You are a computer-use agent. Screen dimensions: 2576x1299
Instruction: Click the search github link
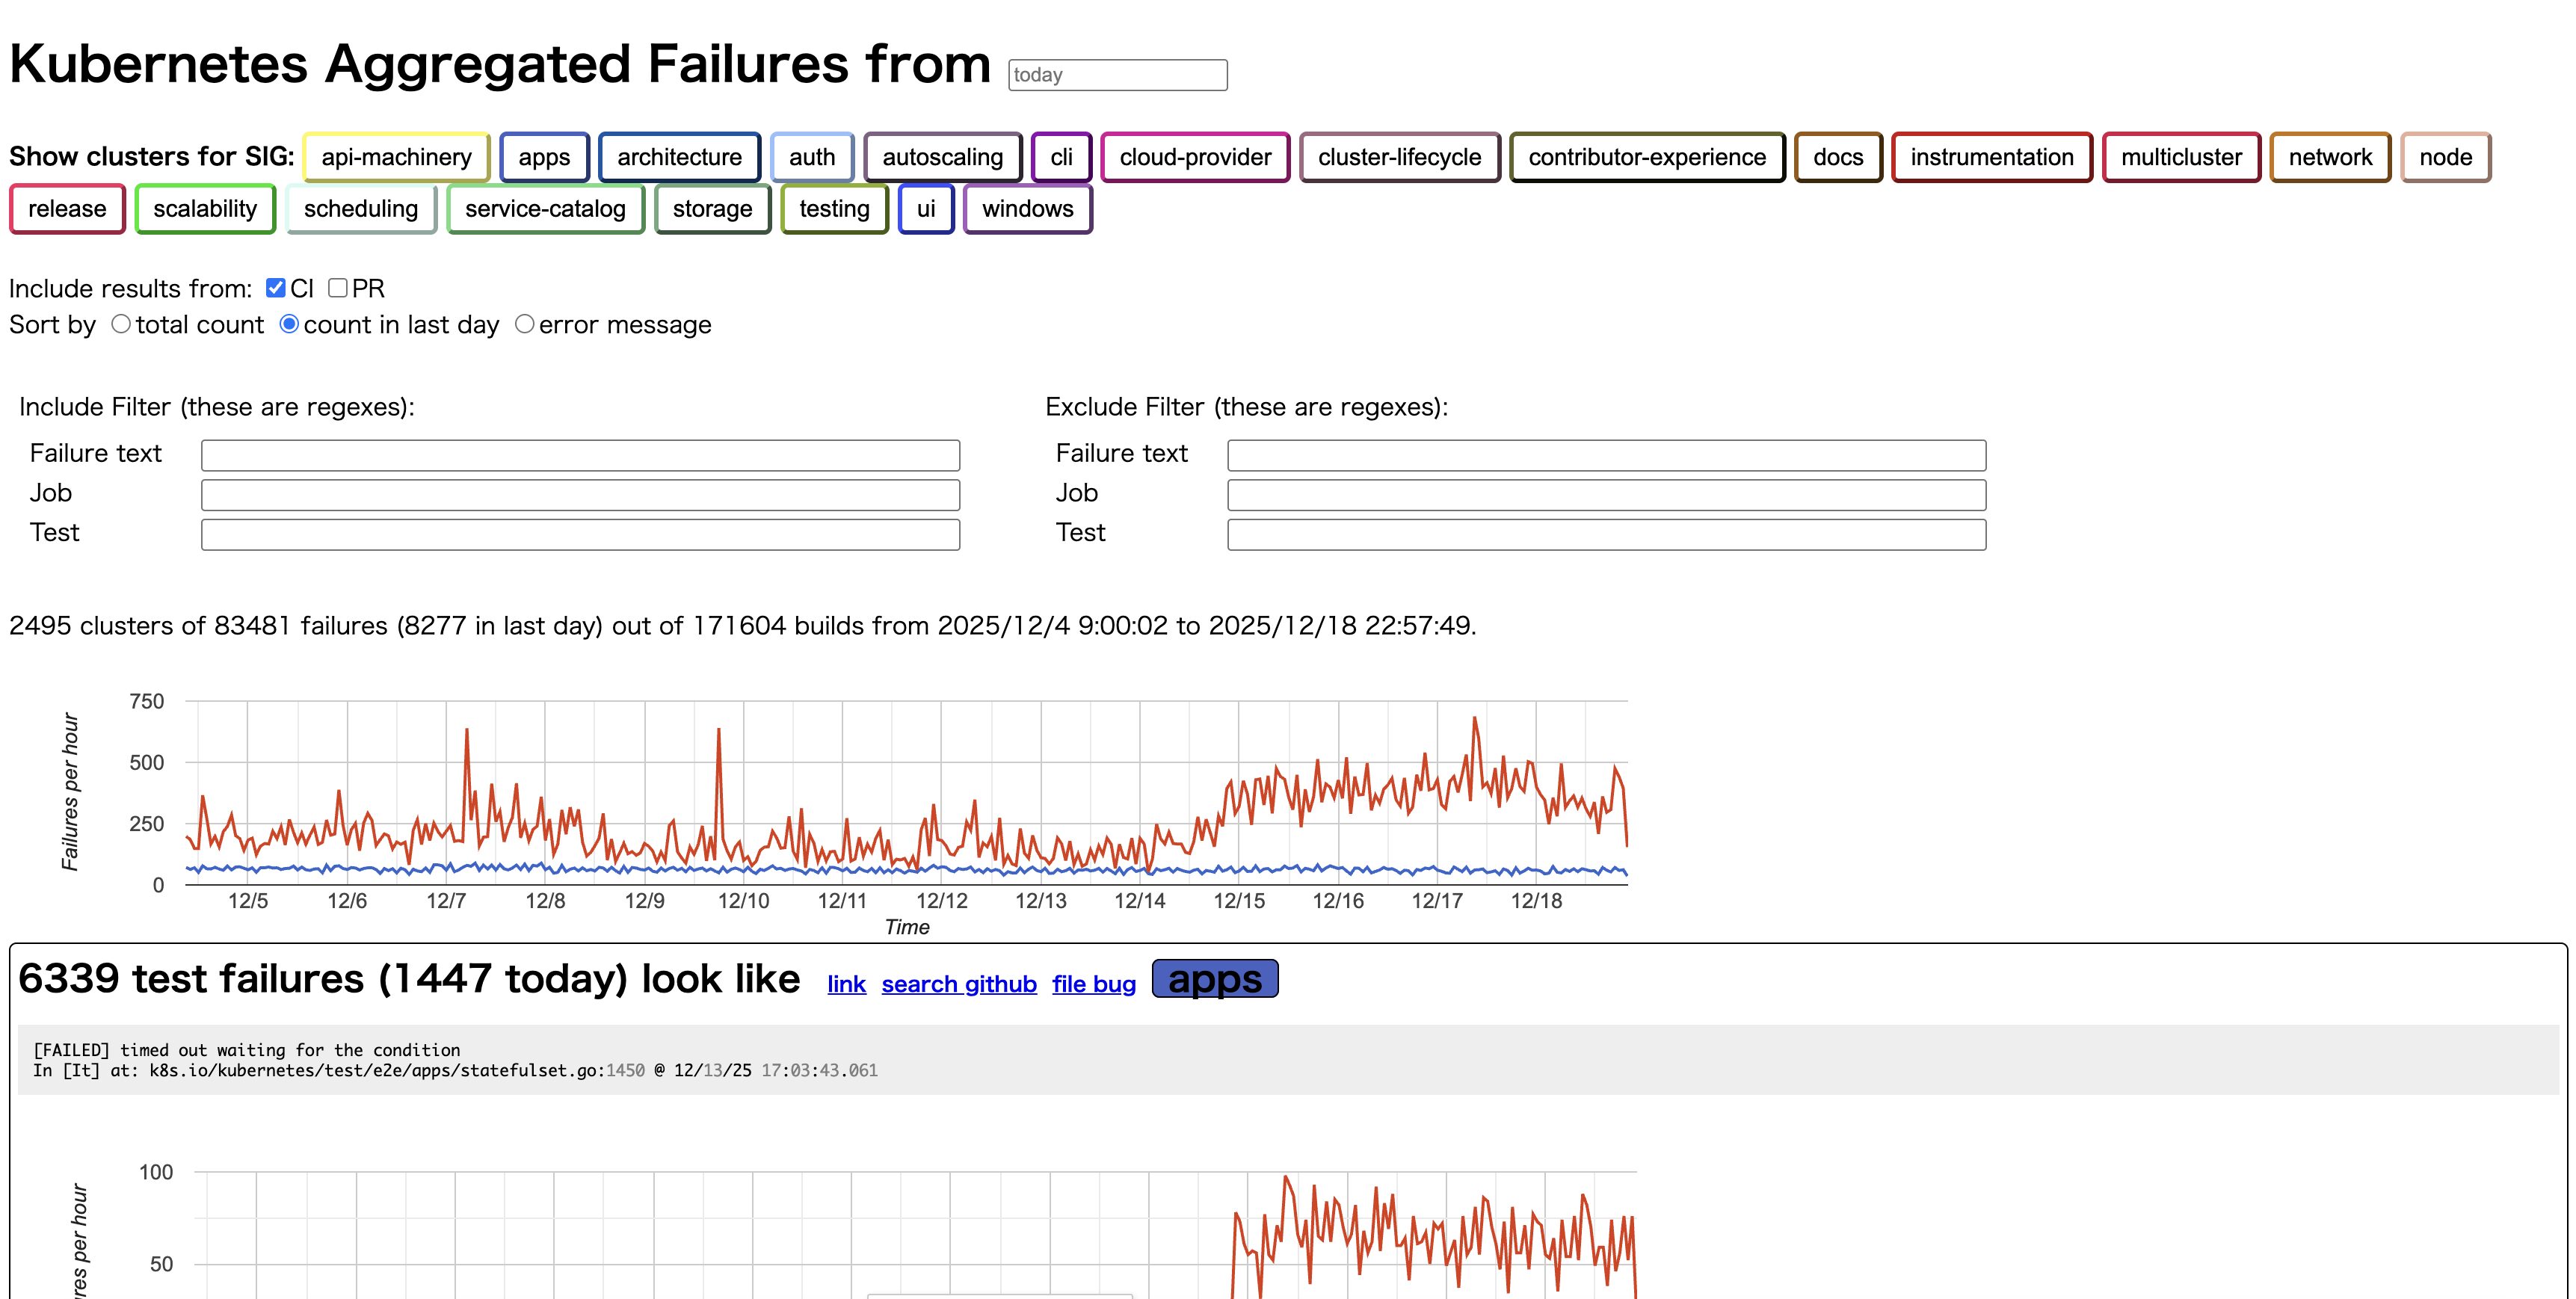pos(958,984)
